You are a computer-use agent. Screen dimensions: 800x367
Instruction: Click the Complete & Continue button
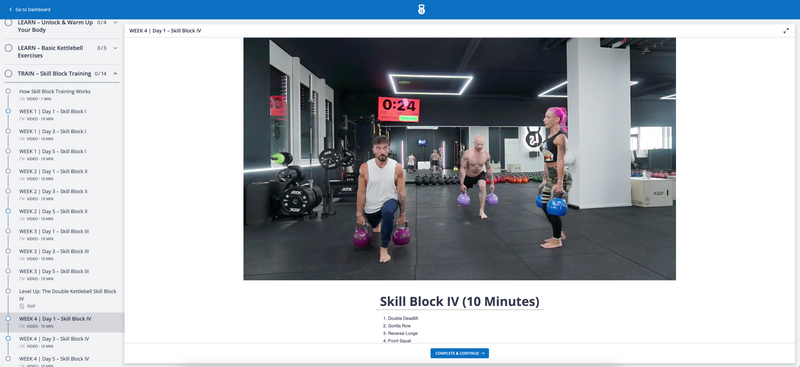(x=459, y=353)
